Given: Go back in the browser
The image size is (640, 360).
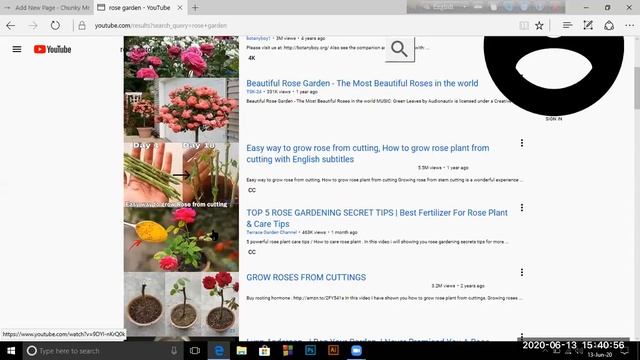Looking at the screenshot, I should pyautogui.click(x=11, y=26).
